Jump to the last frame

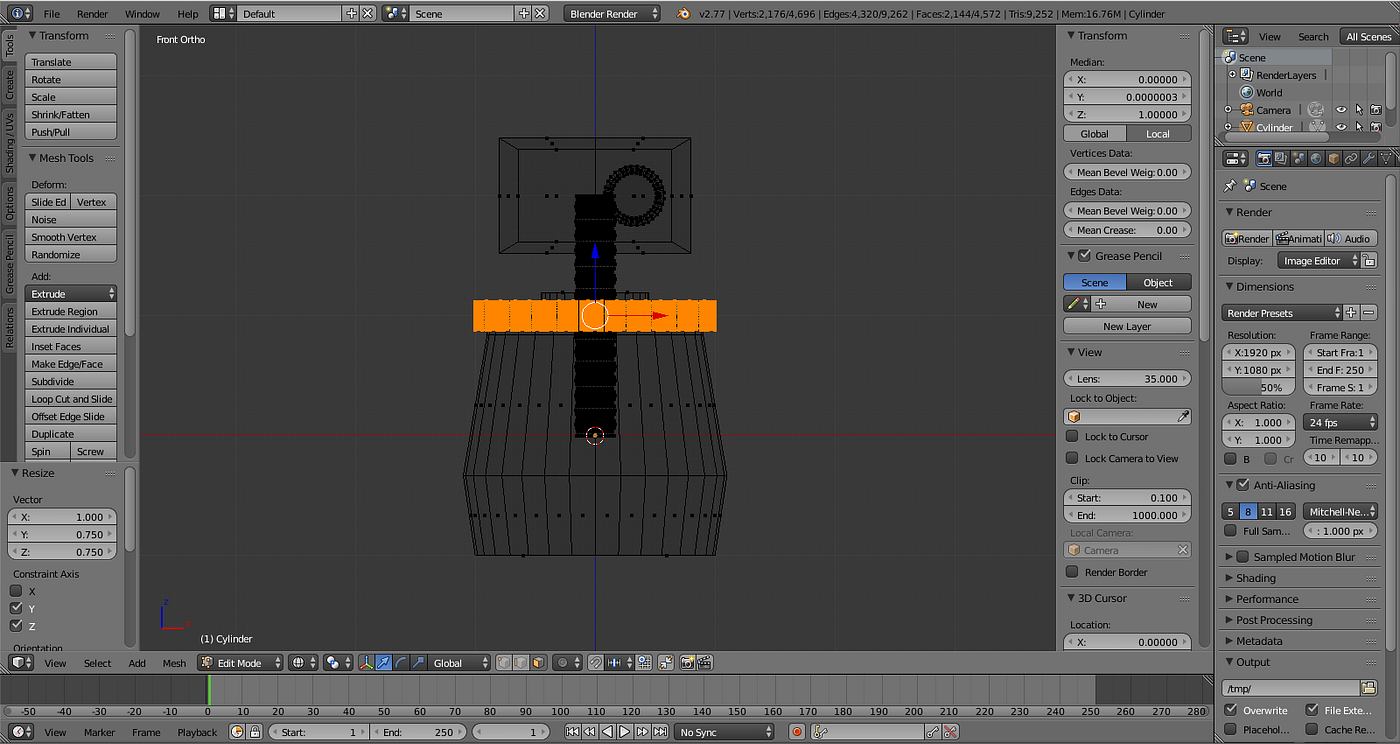click(660, 732)
